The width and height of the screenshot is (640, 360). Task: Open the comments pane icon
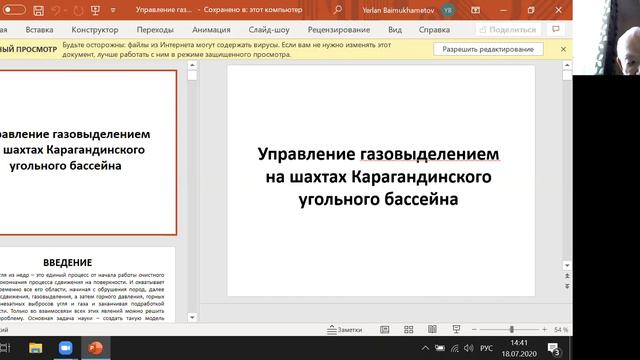pos(556,29)
